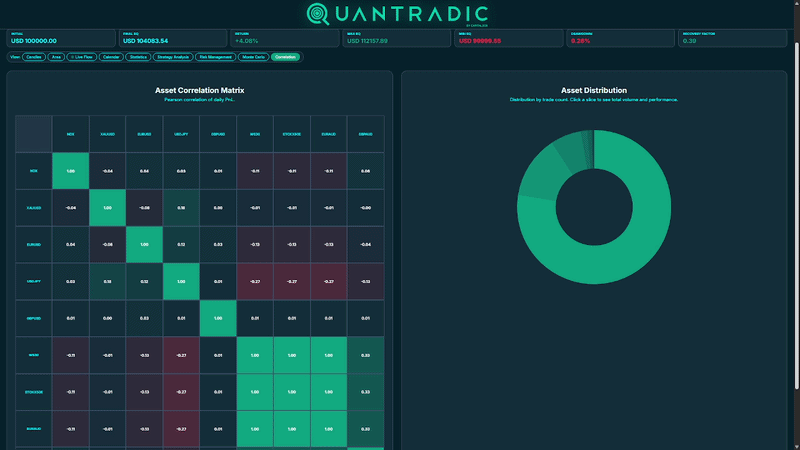Image resolution: width=800 pixels, height=450 pixels.
Task: Switch to the Candles view
Action: [34, 57]
